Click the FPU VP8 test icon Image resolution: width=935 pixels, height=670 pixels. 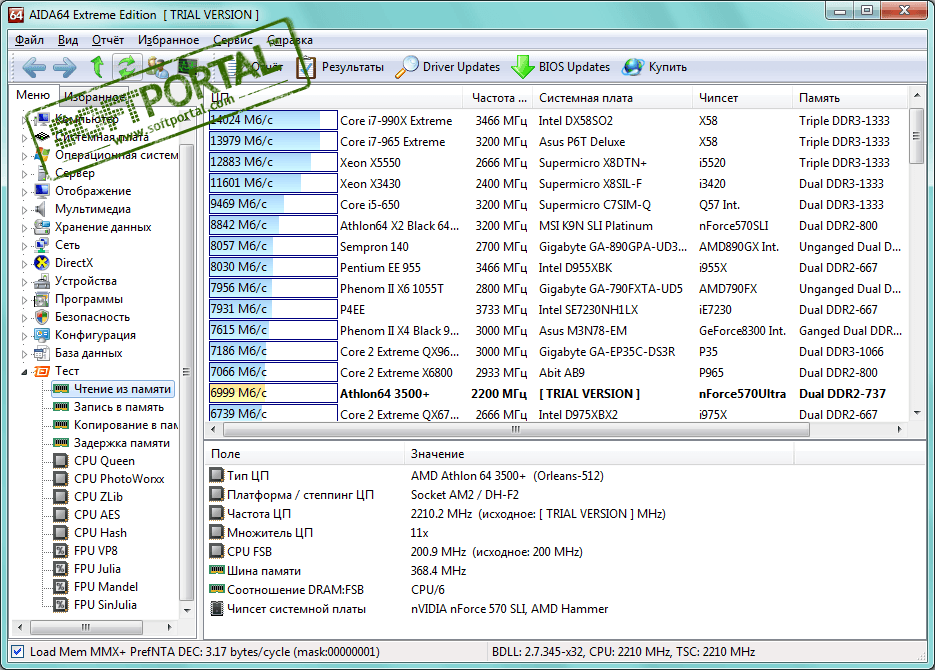(60, 551)
